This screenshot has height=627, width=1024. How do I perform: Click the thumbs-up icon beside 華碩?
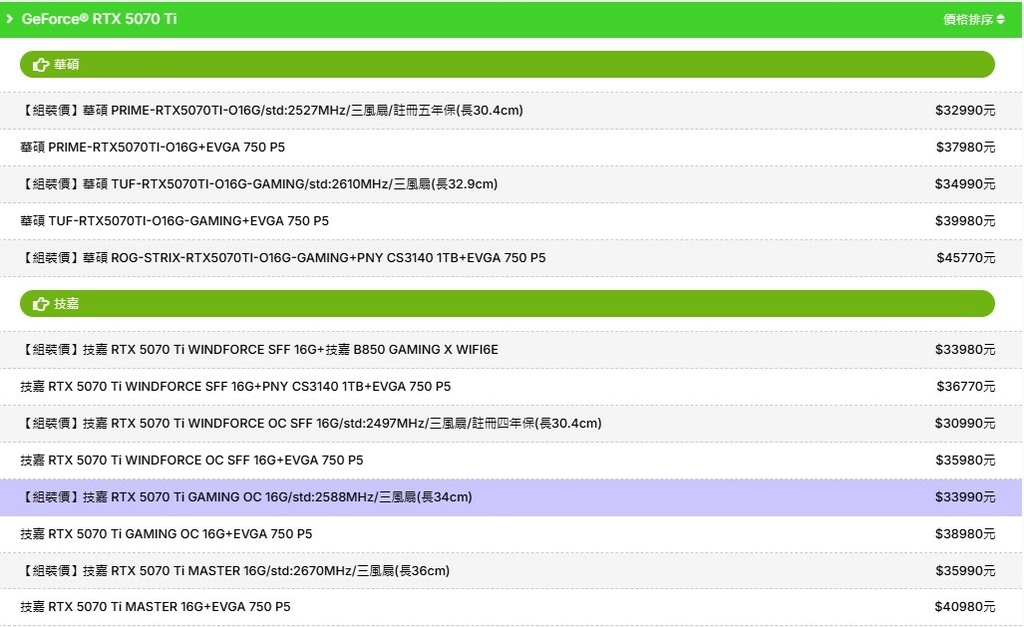[41, 65]
